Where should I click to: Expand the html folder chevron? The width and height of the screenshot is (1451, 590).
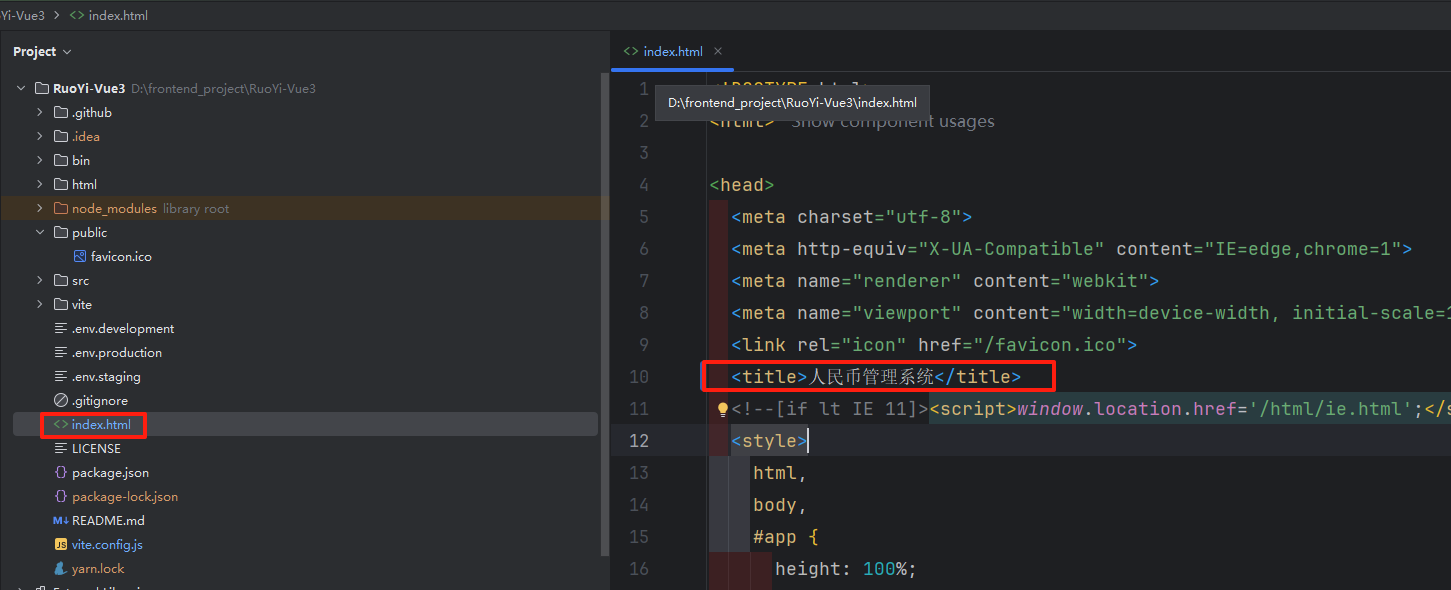click(x=40, y=185)
